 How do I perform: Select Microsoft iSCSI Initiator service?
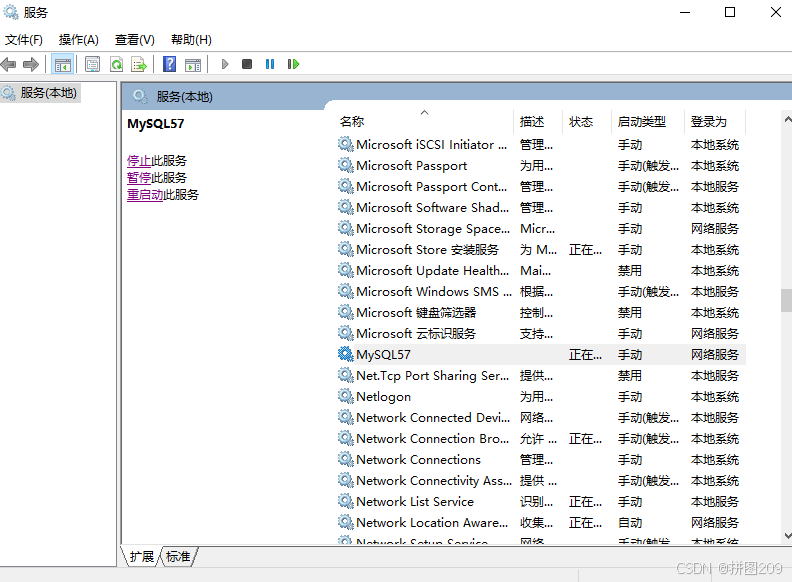pos(540,144)
